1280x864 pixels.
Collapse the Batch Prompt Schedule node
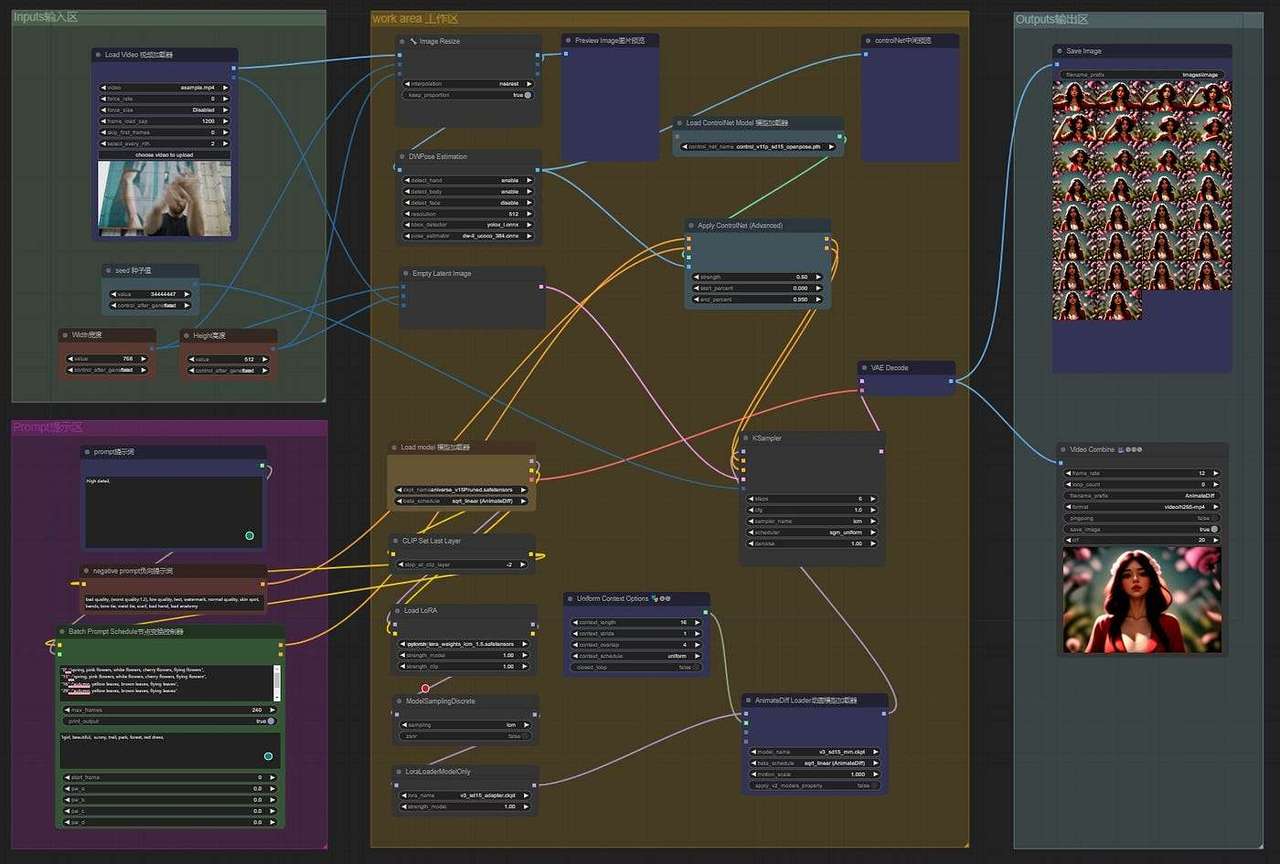point(62,632)
